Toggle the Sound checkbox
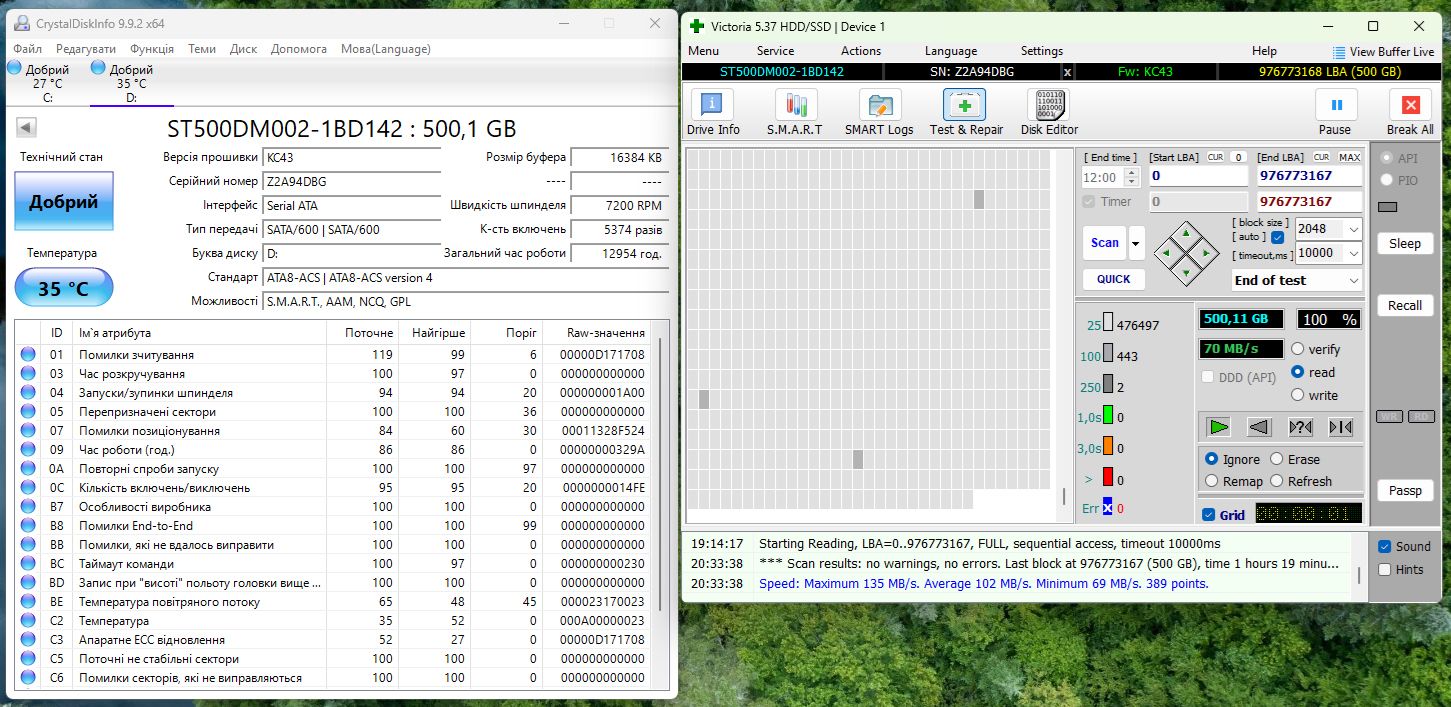1451x707 pixels. [x=1384, y=546]
